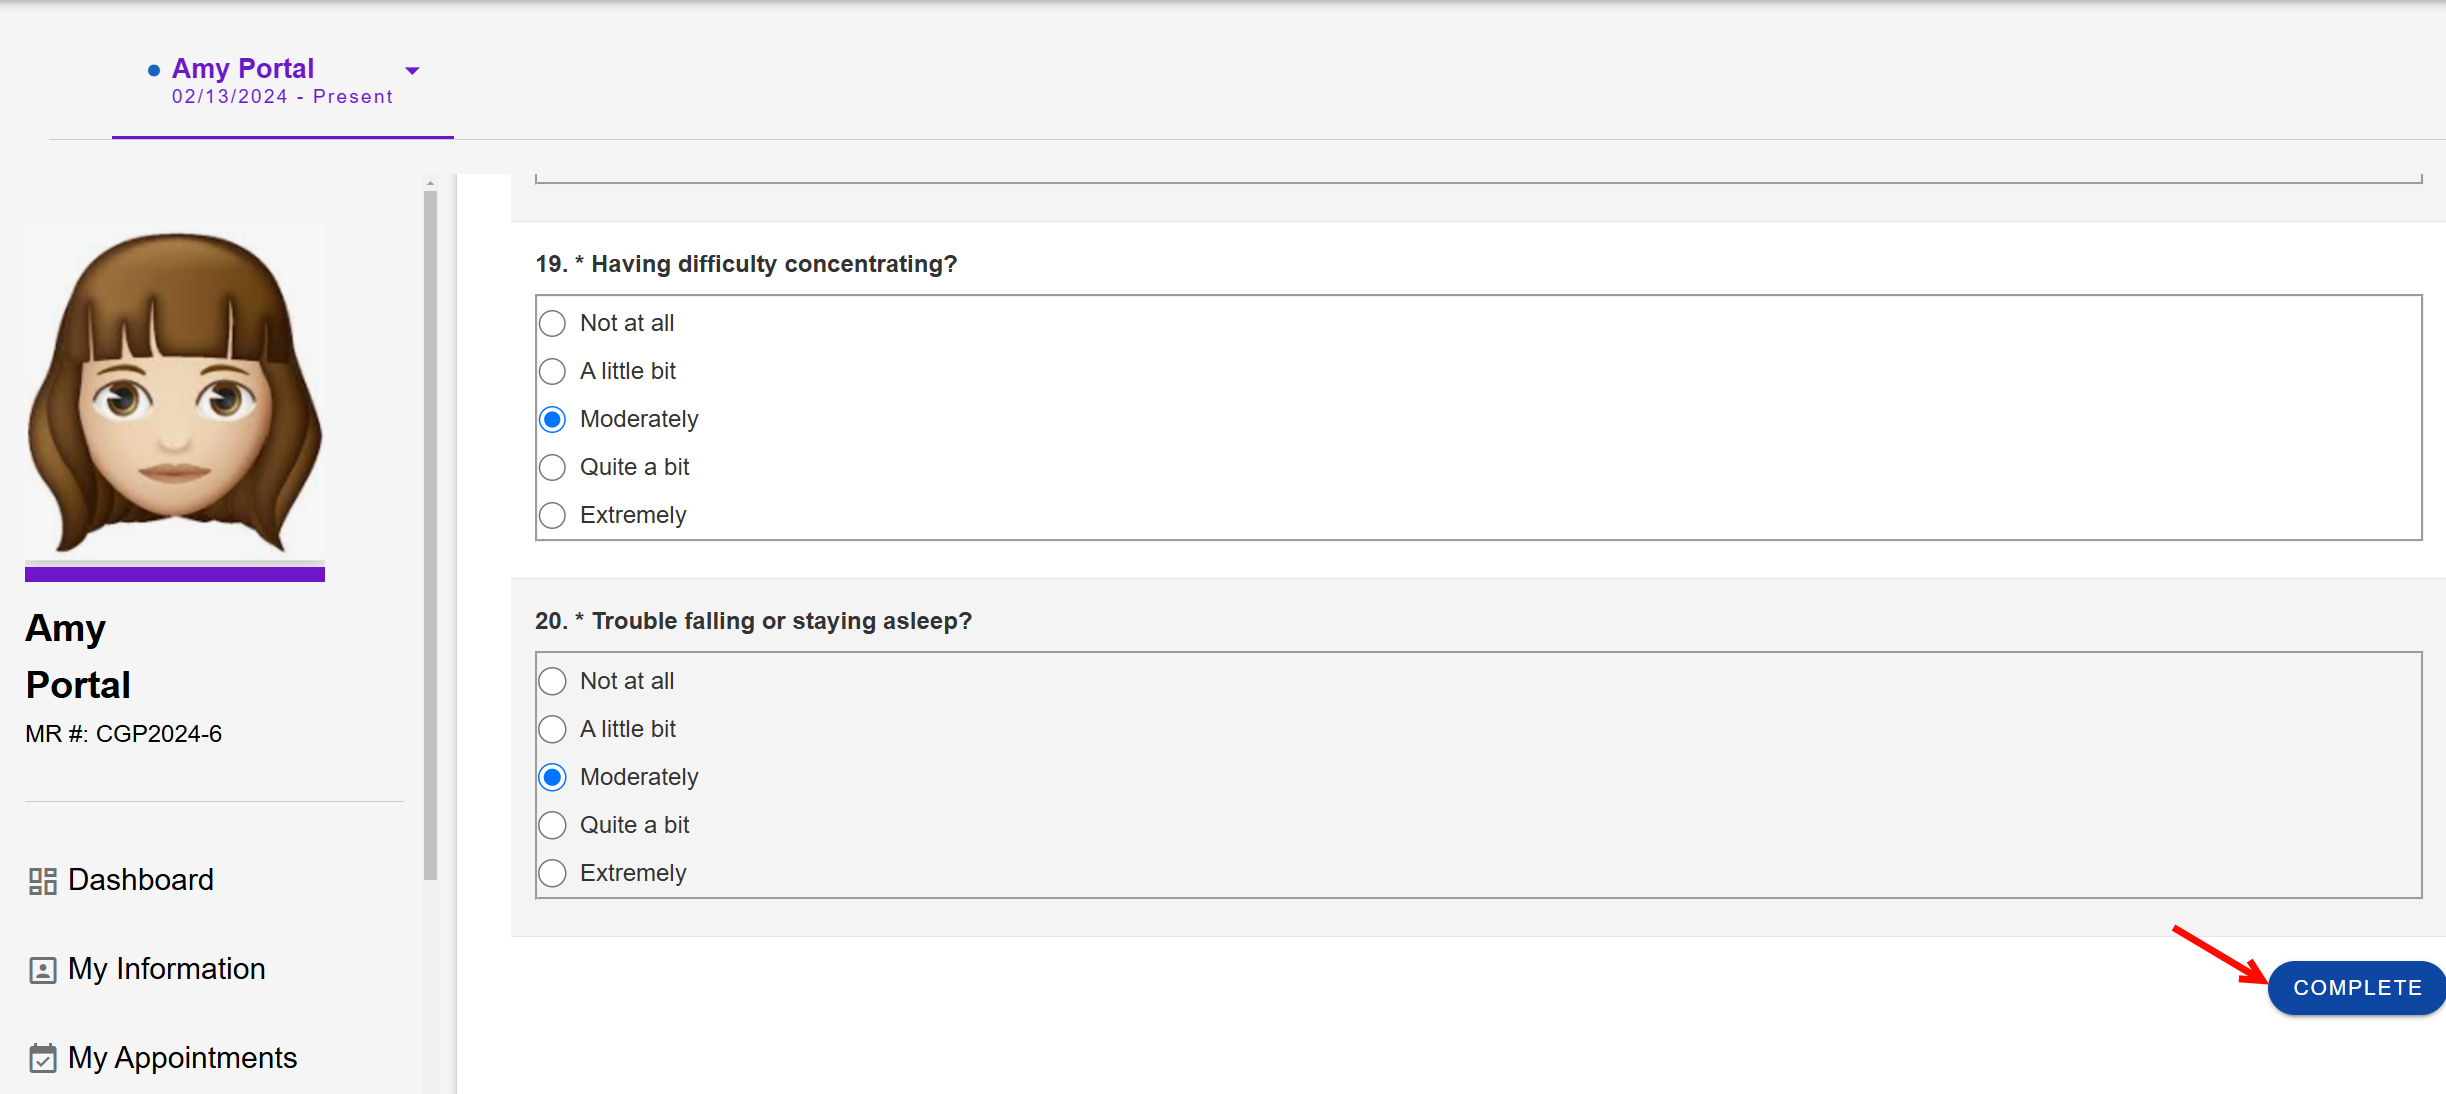Click the Dashboard grid icon

(x=42, y=881)
